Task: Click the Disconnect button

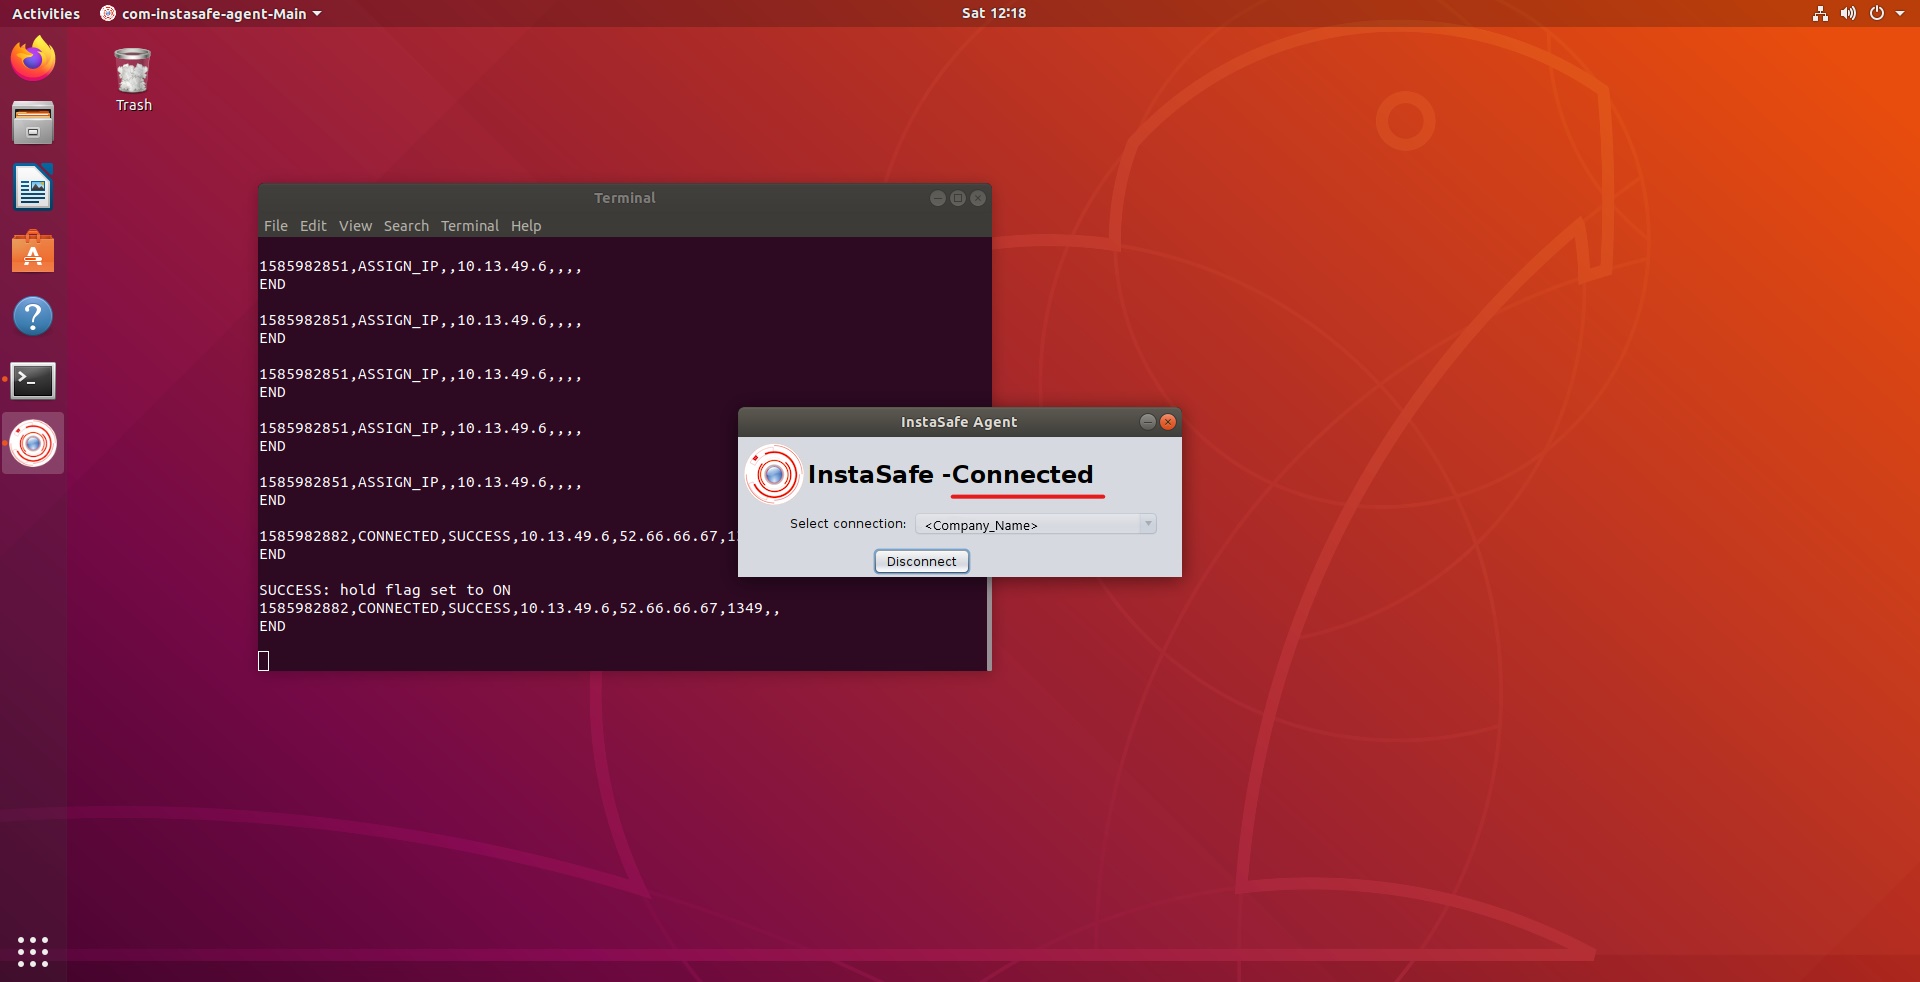Action: click(x=922, y=562)
